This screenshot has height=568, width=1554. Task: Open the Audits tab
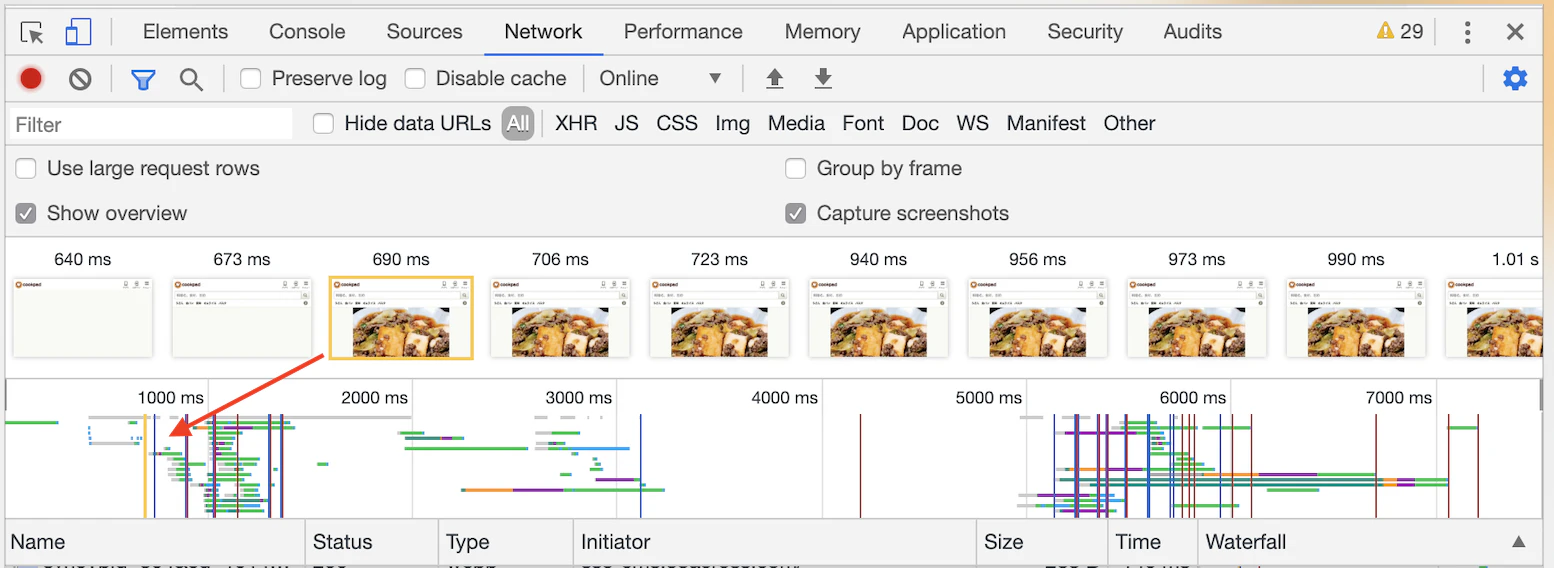click(1192, 32)
